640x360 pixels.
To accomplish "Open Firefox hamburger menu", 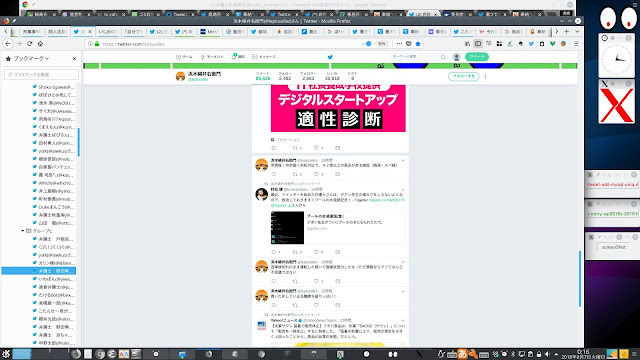I will click(x=576, y=44).
